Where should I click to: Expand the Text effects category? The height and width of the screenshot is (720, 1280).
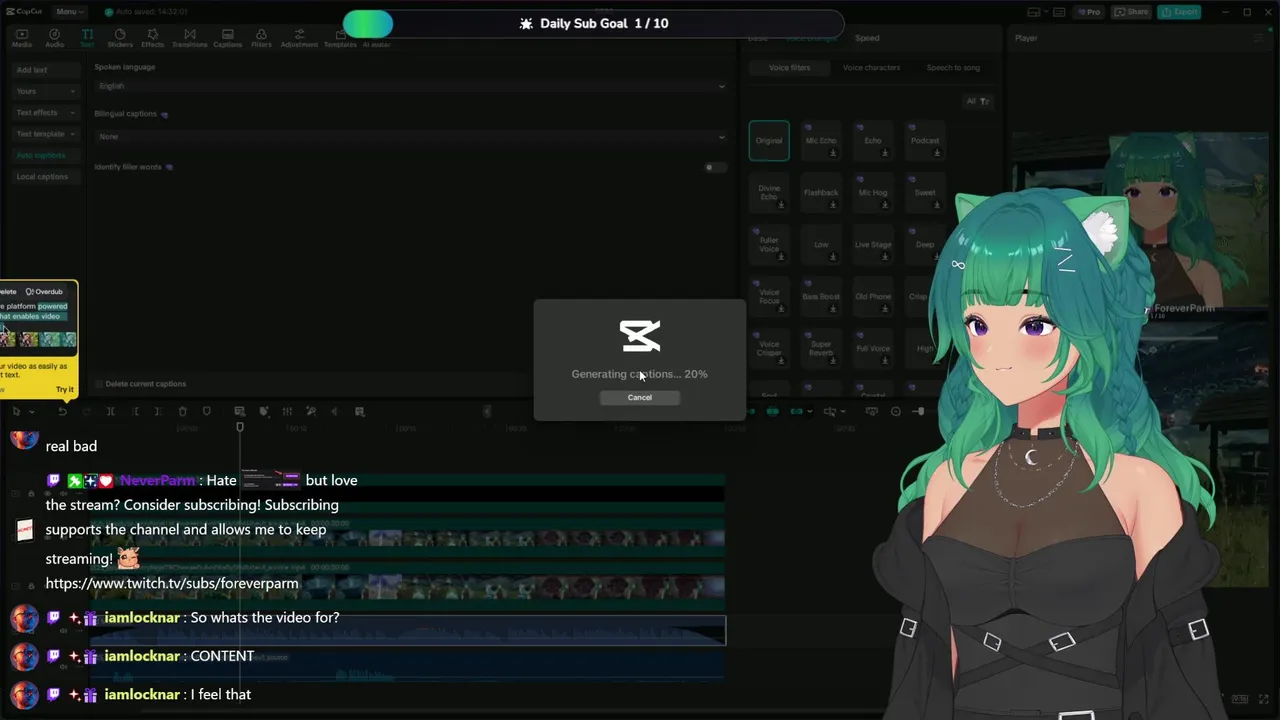[45, 112]
